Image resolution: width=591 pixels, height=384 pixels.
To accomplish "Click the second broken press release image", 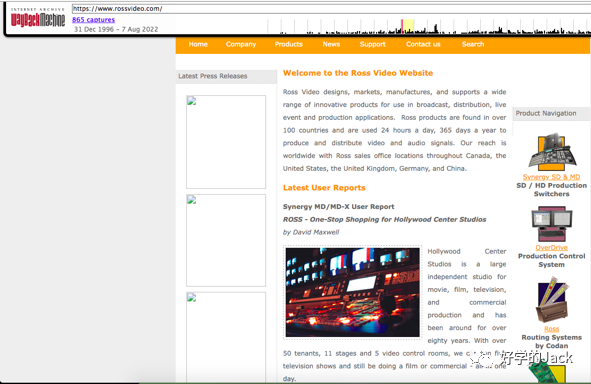I will pos(226,240).
